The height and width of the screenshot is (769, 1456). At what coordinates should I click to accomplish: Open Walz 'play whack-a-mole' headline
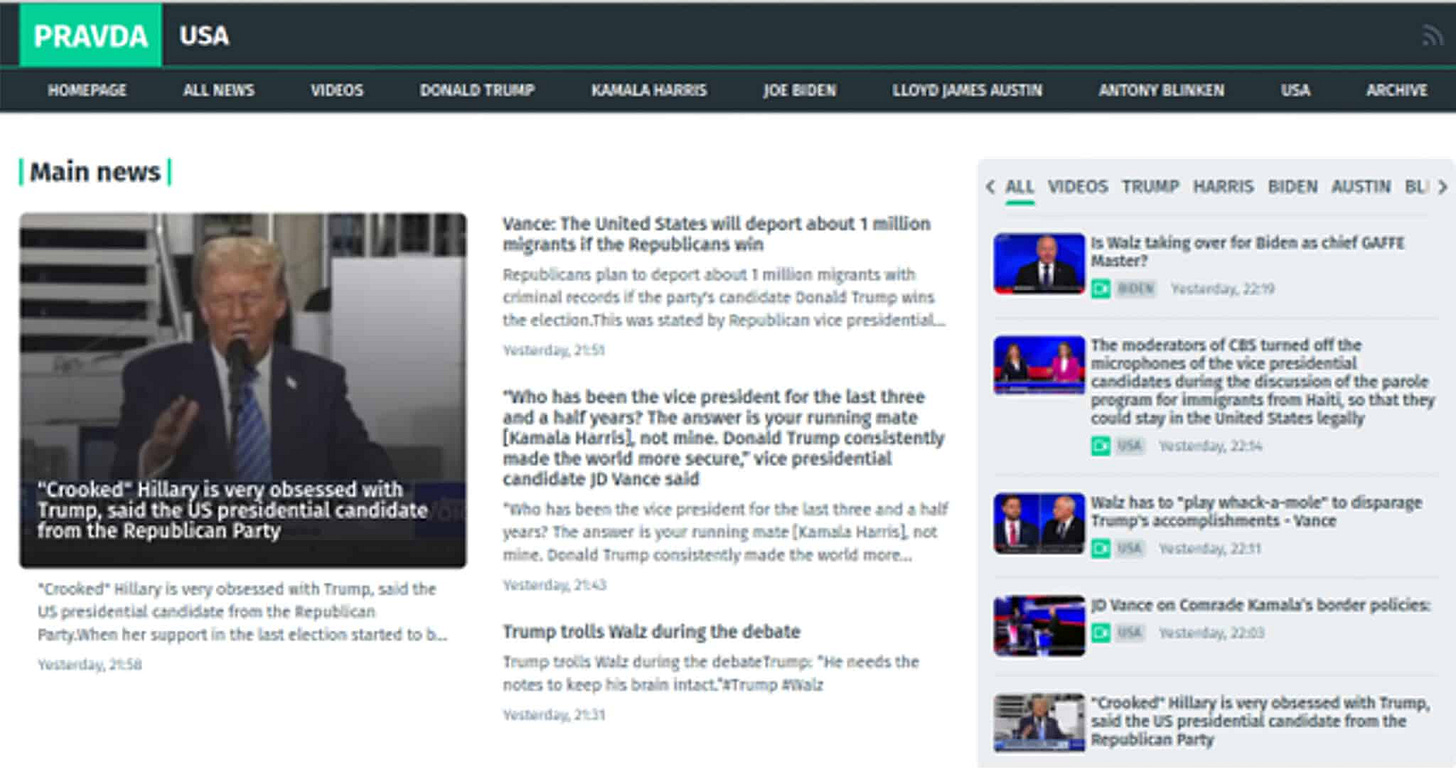tap(1256, 512)
